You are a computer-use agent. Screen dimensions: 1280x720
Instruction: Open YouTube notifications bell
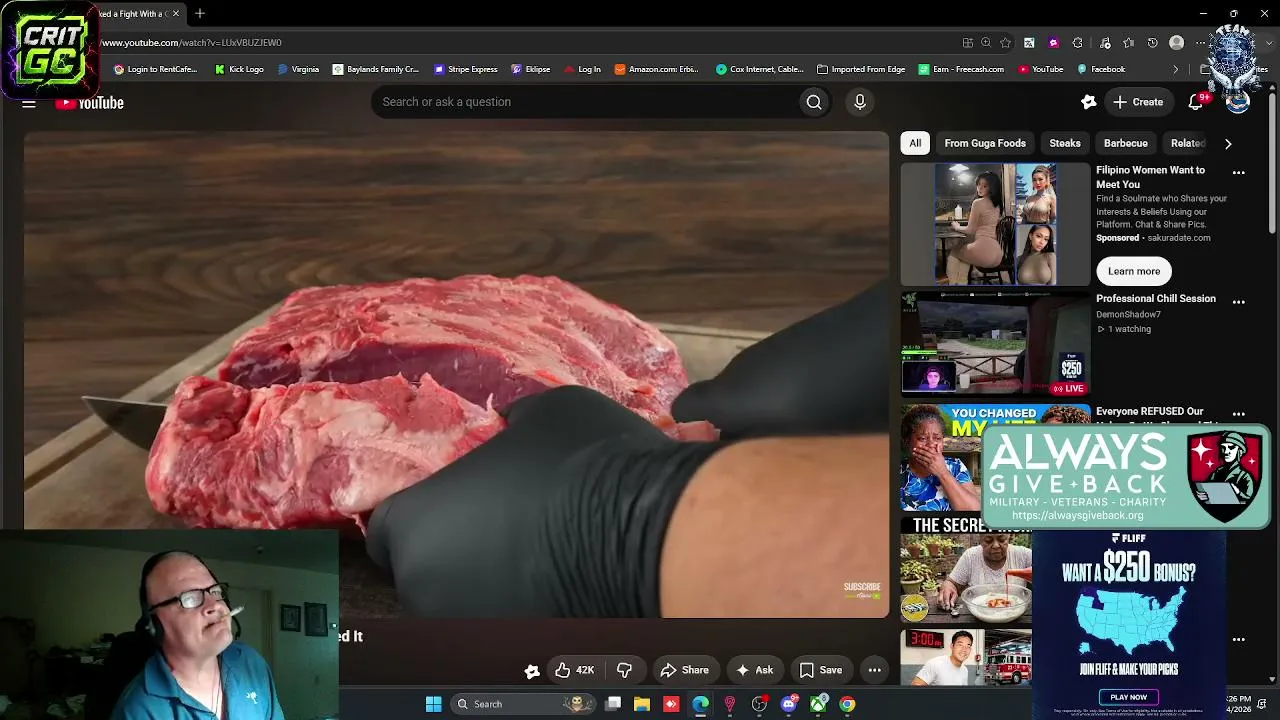click(x=1196, y=102)
